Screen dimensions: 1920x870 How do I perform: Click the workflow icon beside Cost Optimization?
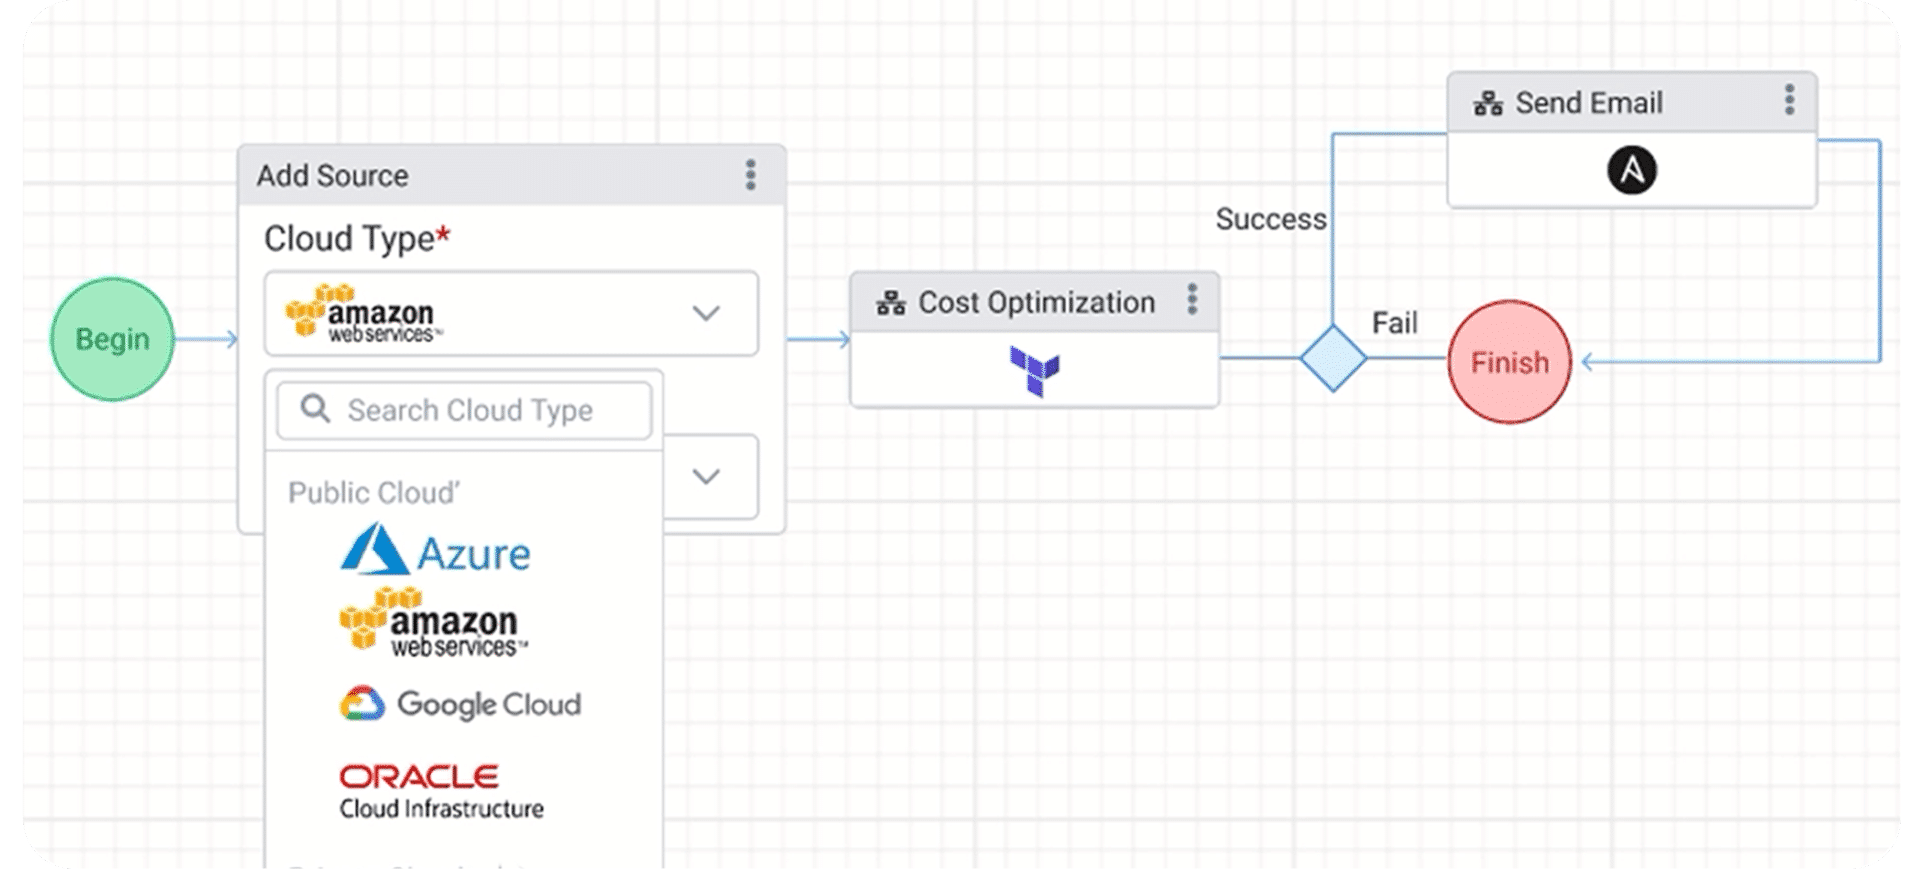(890, 302)
